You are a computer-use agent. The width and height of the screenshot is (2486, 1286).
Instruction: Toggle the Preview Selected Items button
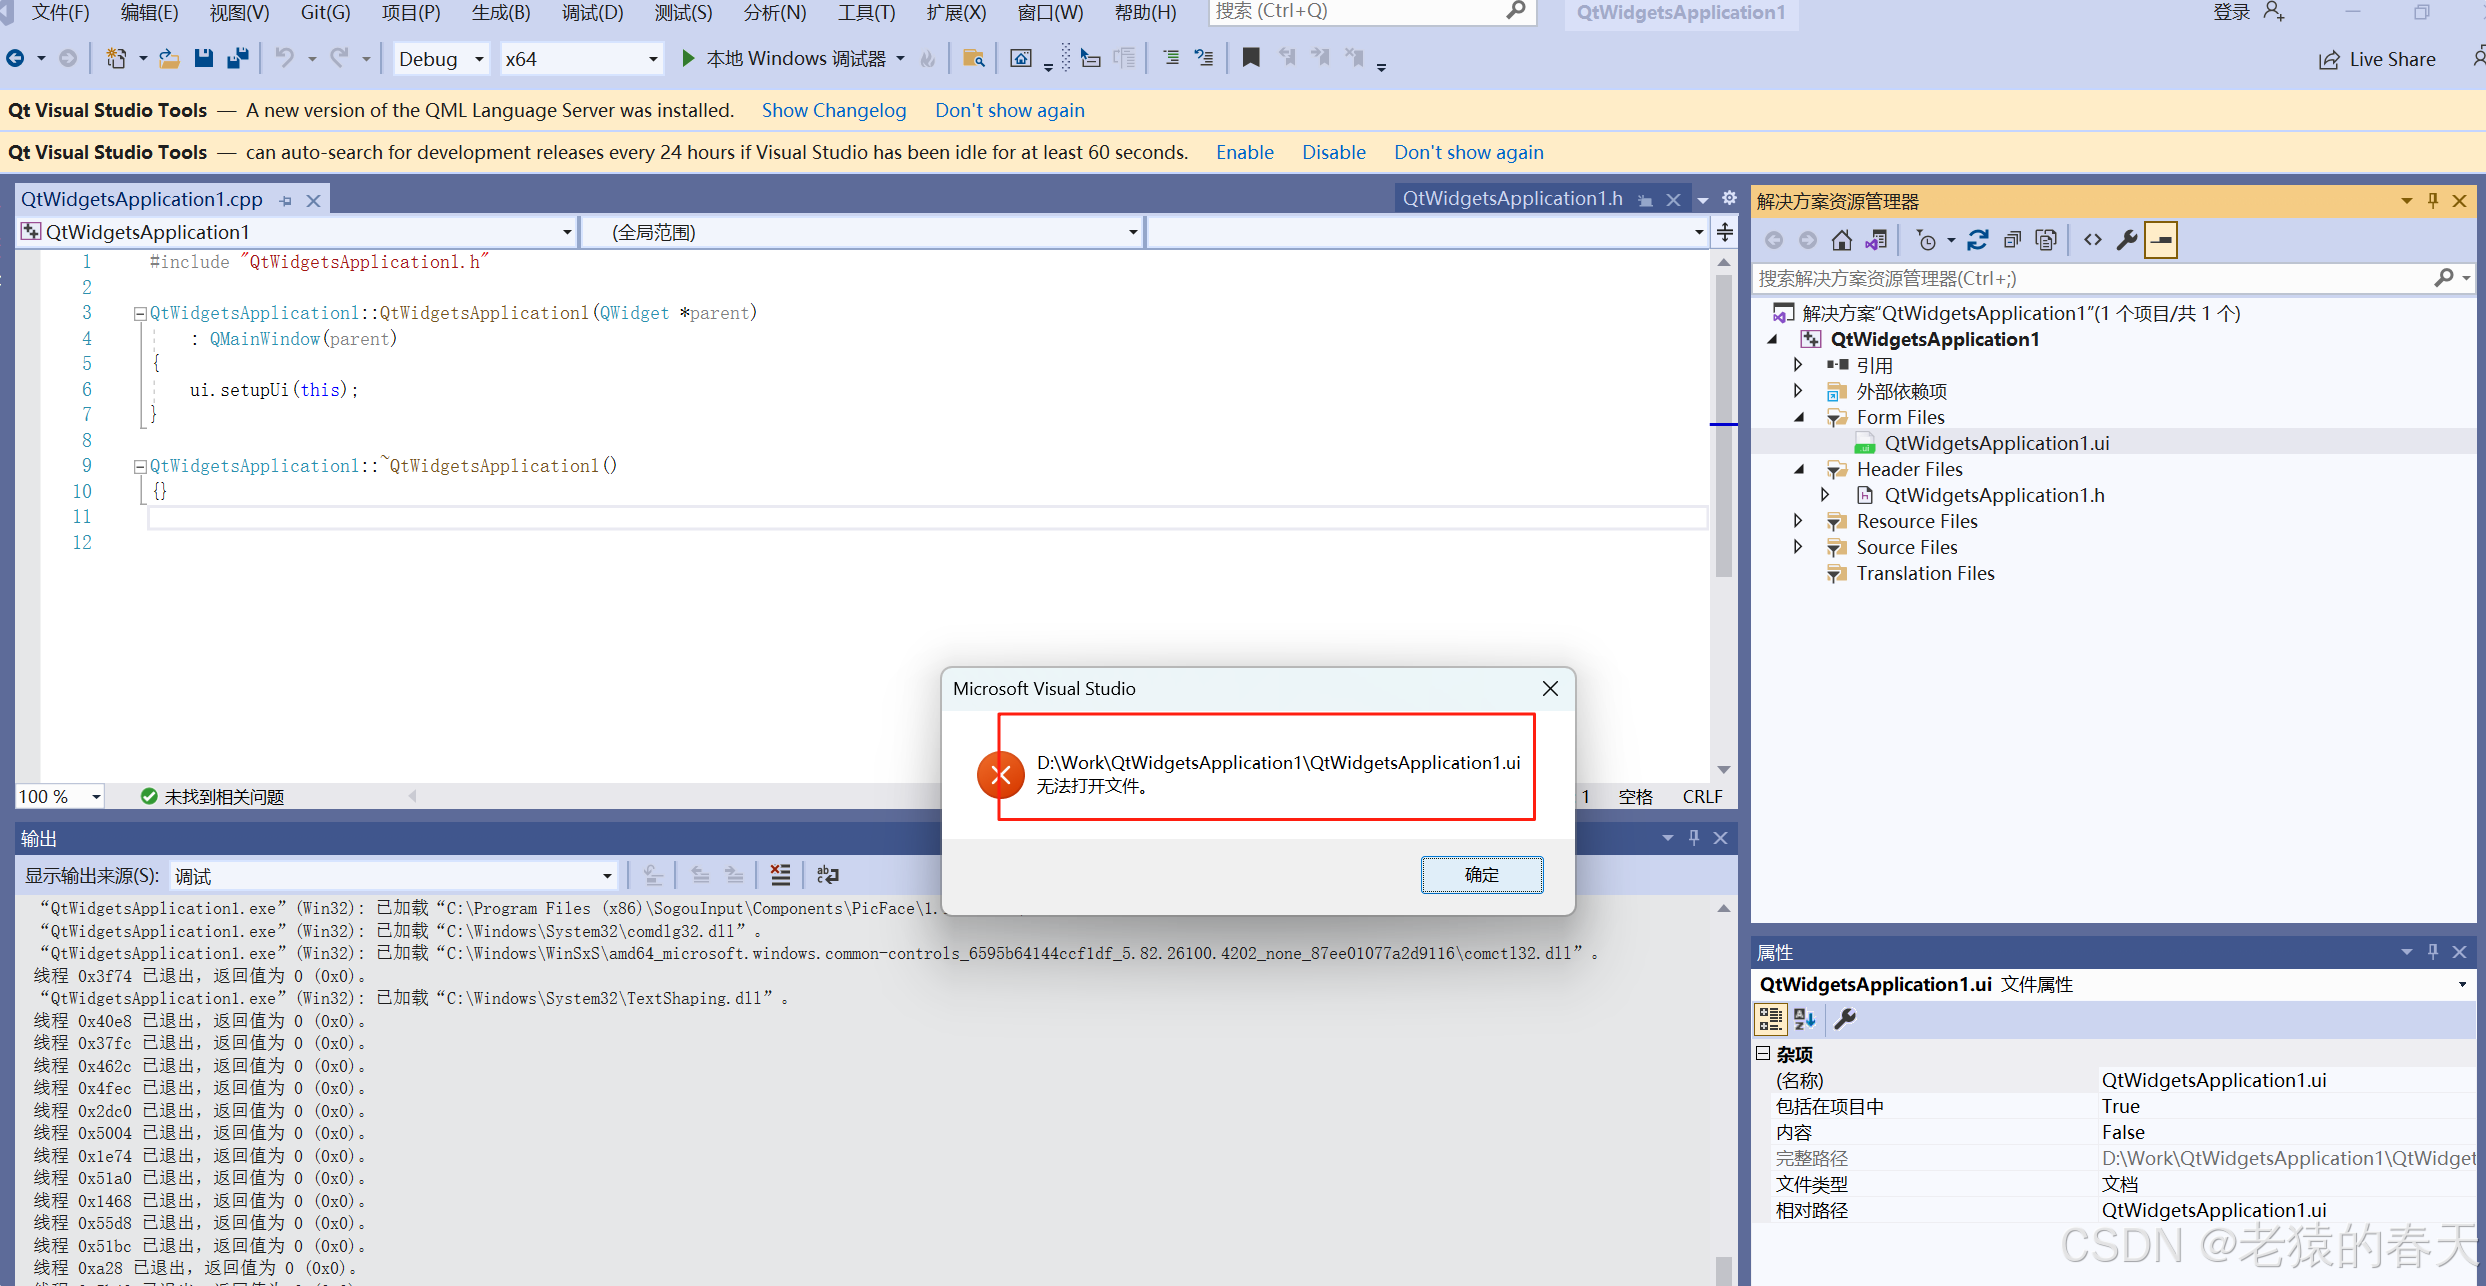(2161, 240)
